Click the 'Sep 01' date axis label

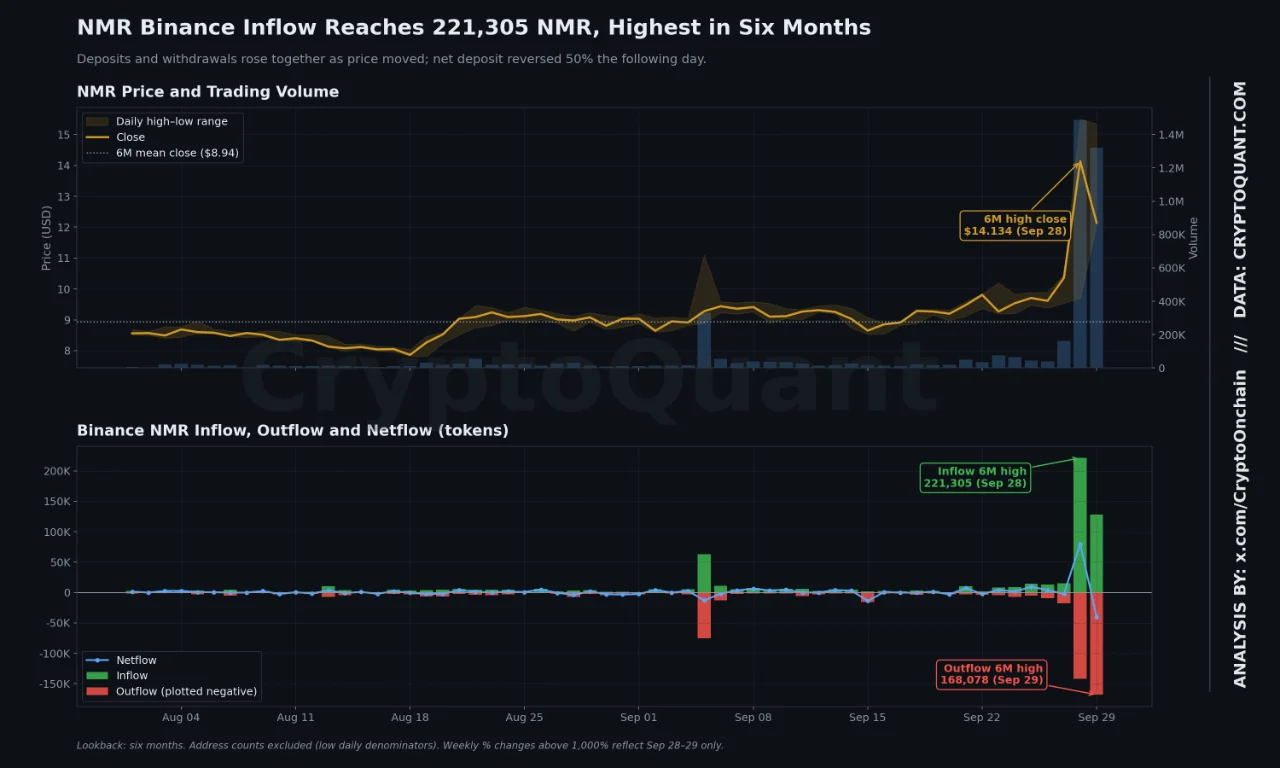(638, 717)
